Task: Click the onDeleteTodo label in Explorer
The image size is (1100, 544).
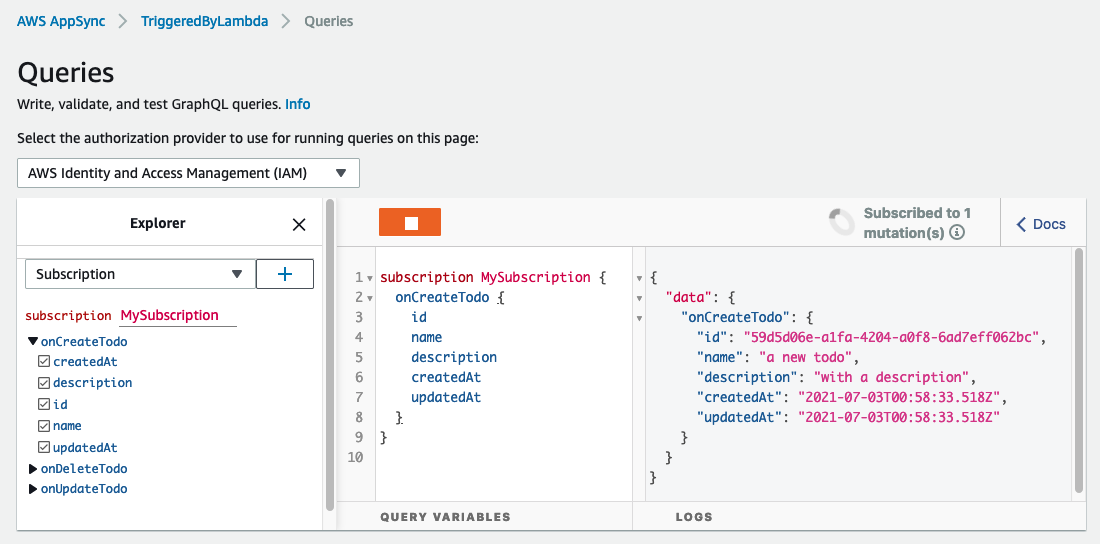Action: point(84,468)
